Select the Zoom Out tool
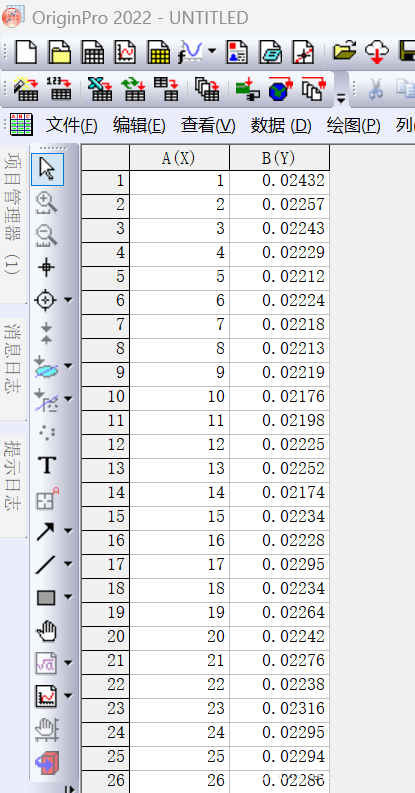This screenshot has height=793, width=415. [46, 235]
